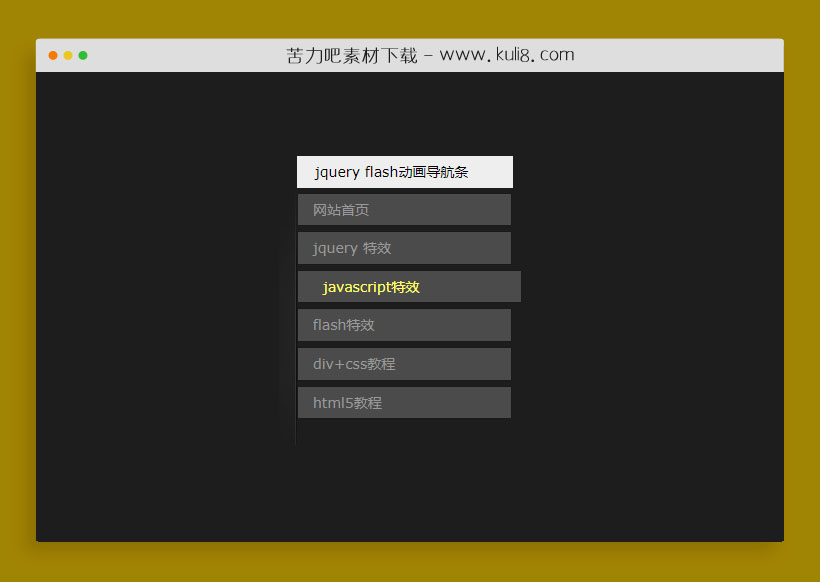Open the 网站首页 menu item
This screenshot has width=820, height=582.
tap(404, 210)
